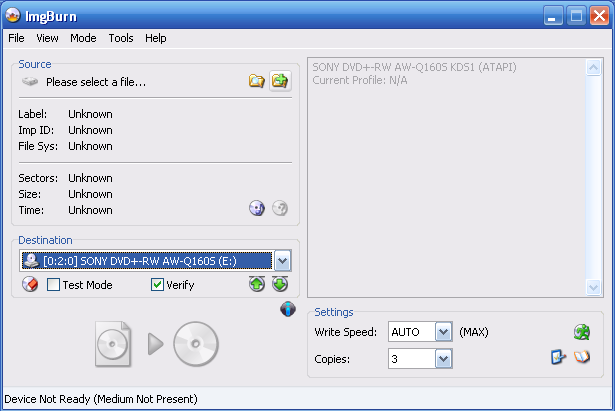Start the write image to disc button

[x=156, y=344]
